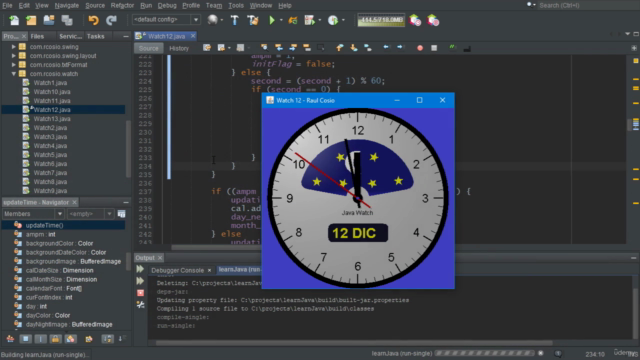
Task: Switch to the Files tab
Action: 37,36
